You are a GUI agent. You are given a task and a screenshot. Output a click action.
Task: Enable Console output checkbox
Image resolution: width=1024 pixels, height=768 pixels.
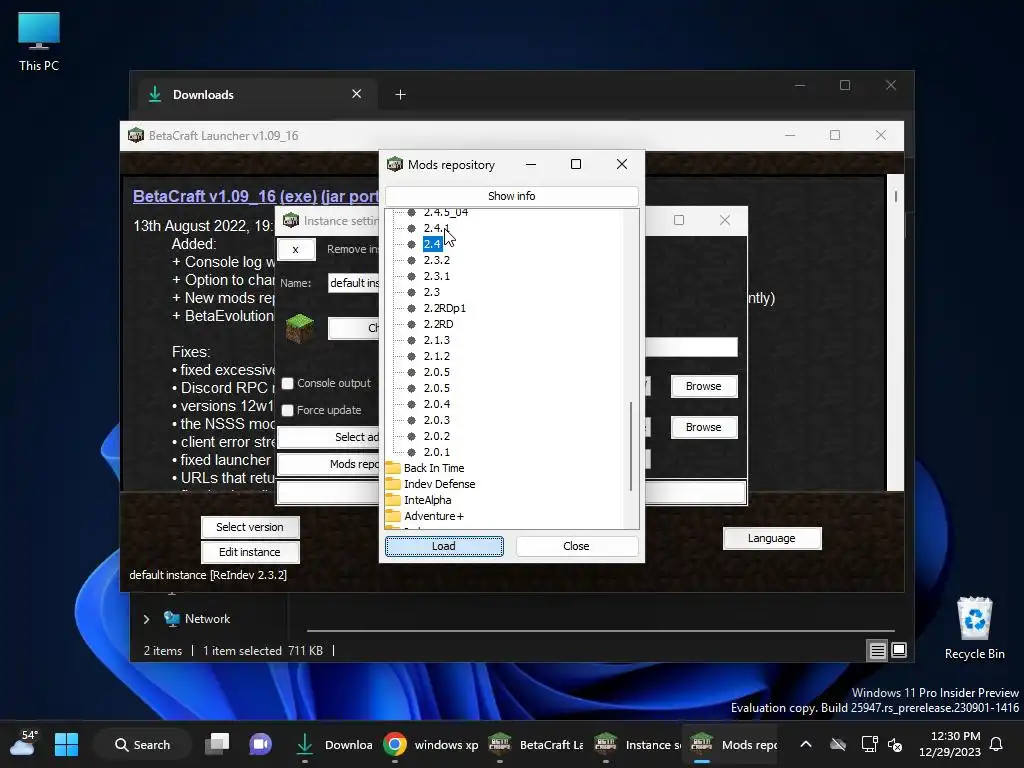coord(287,383)
